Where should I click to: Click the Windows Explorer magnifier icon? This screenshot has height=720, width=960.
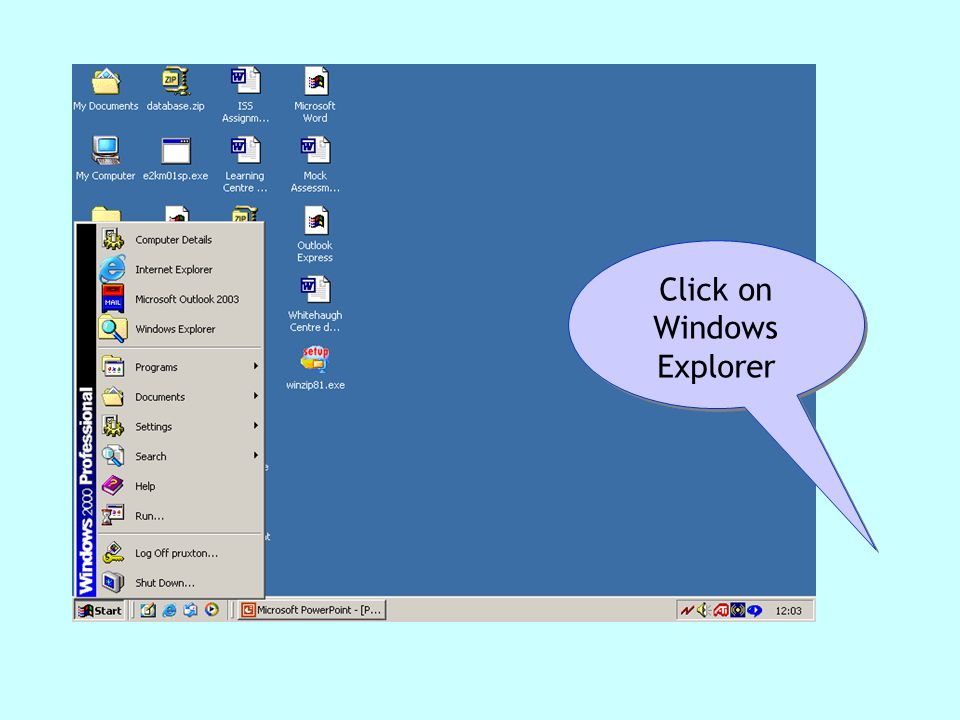(113, 329)
